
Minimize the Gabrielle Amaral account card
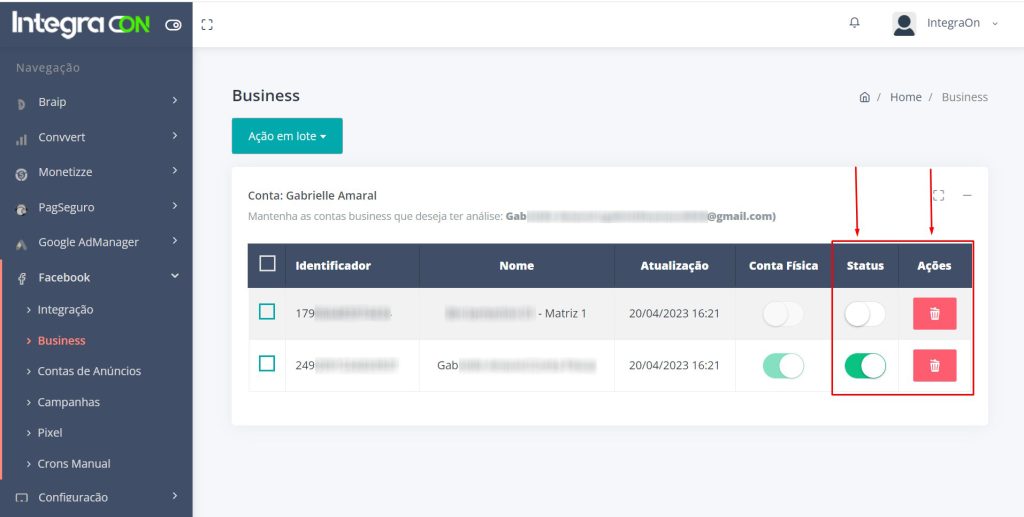coord(967,196)
